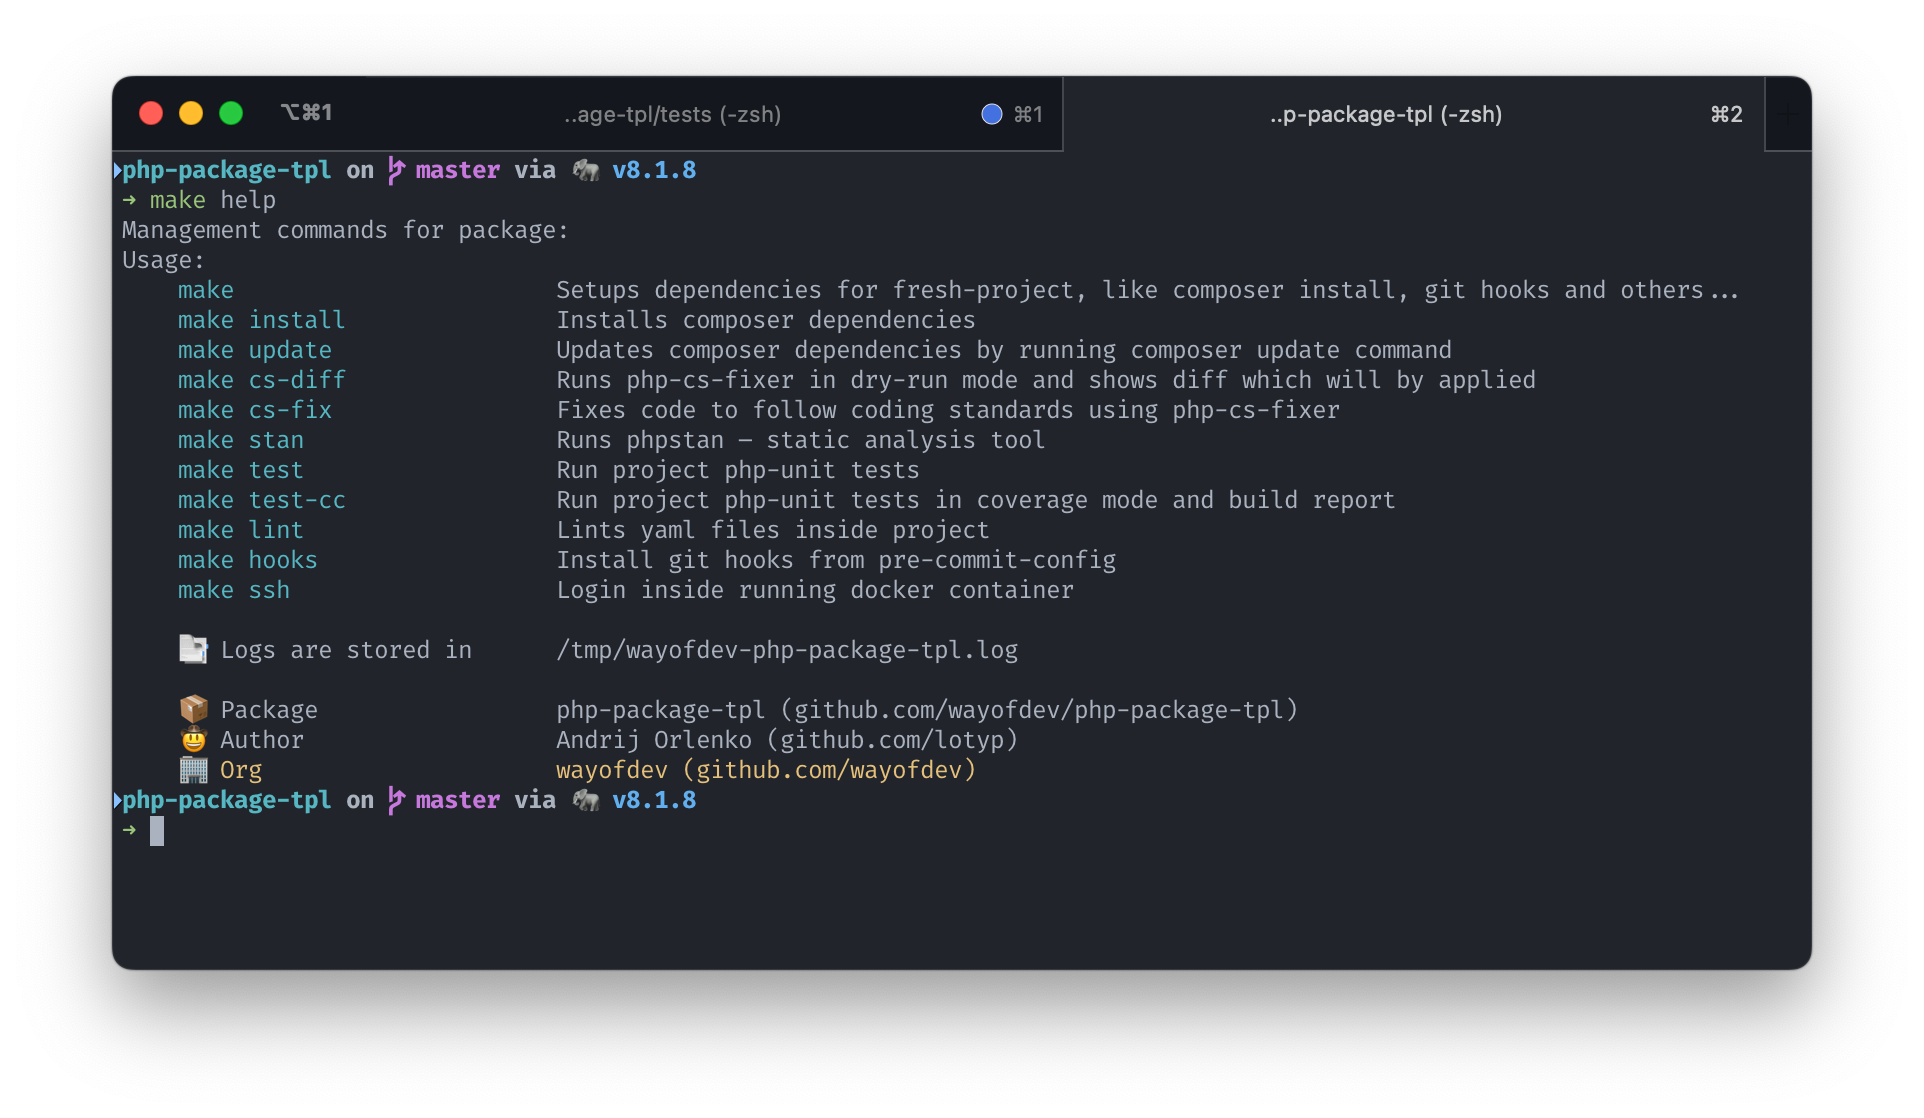The width and height of the screenshot is (1924, 1118).
Task: Click the Author cowboy face emoji
Action: (193, 740)
